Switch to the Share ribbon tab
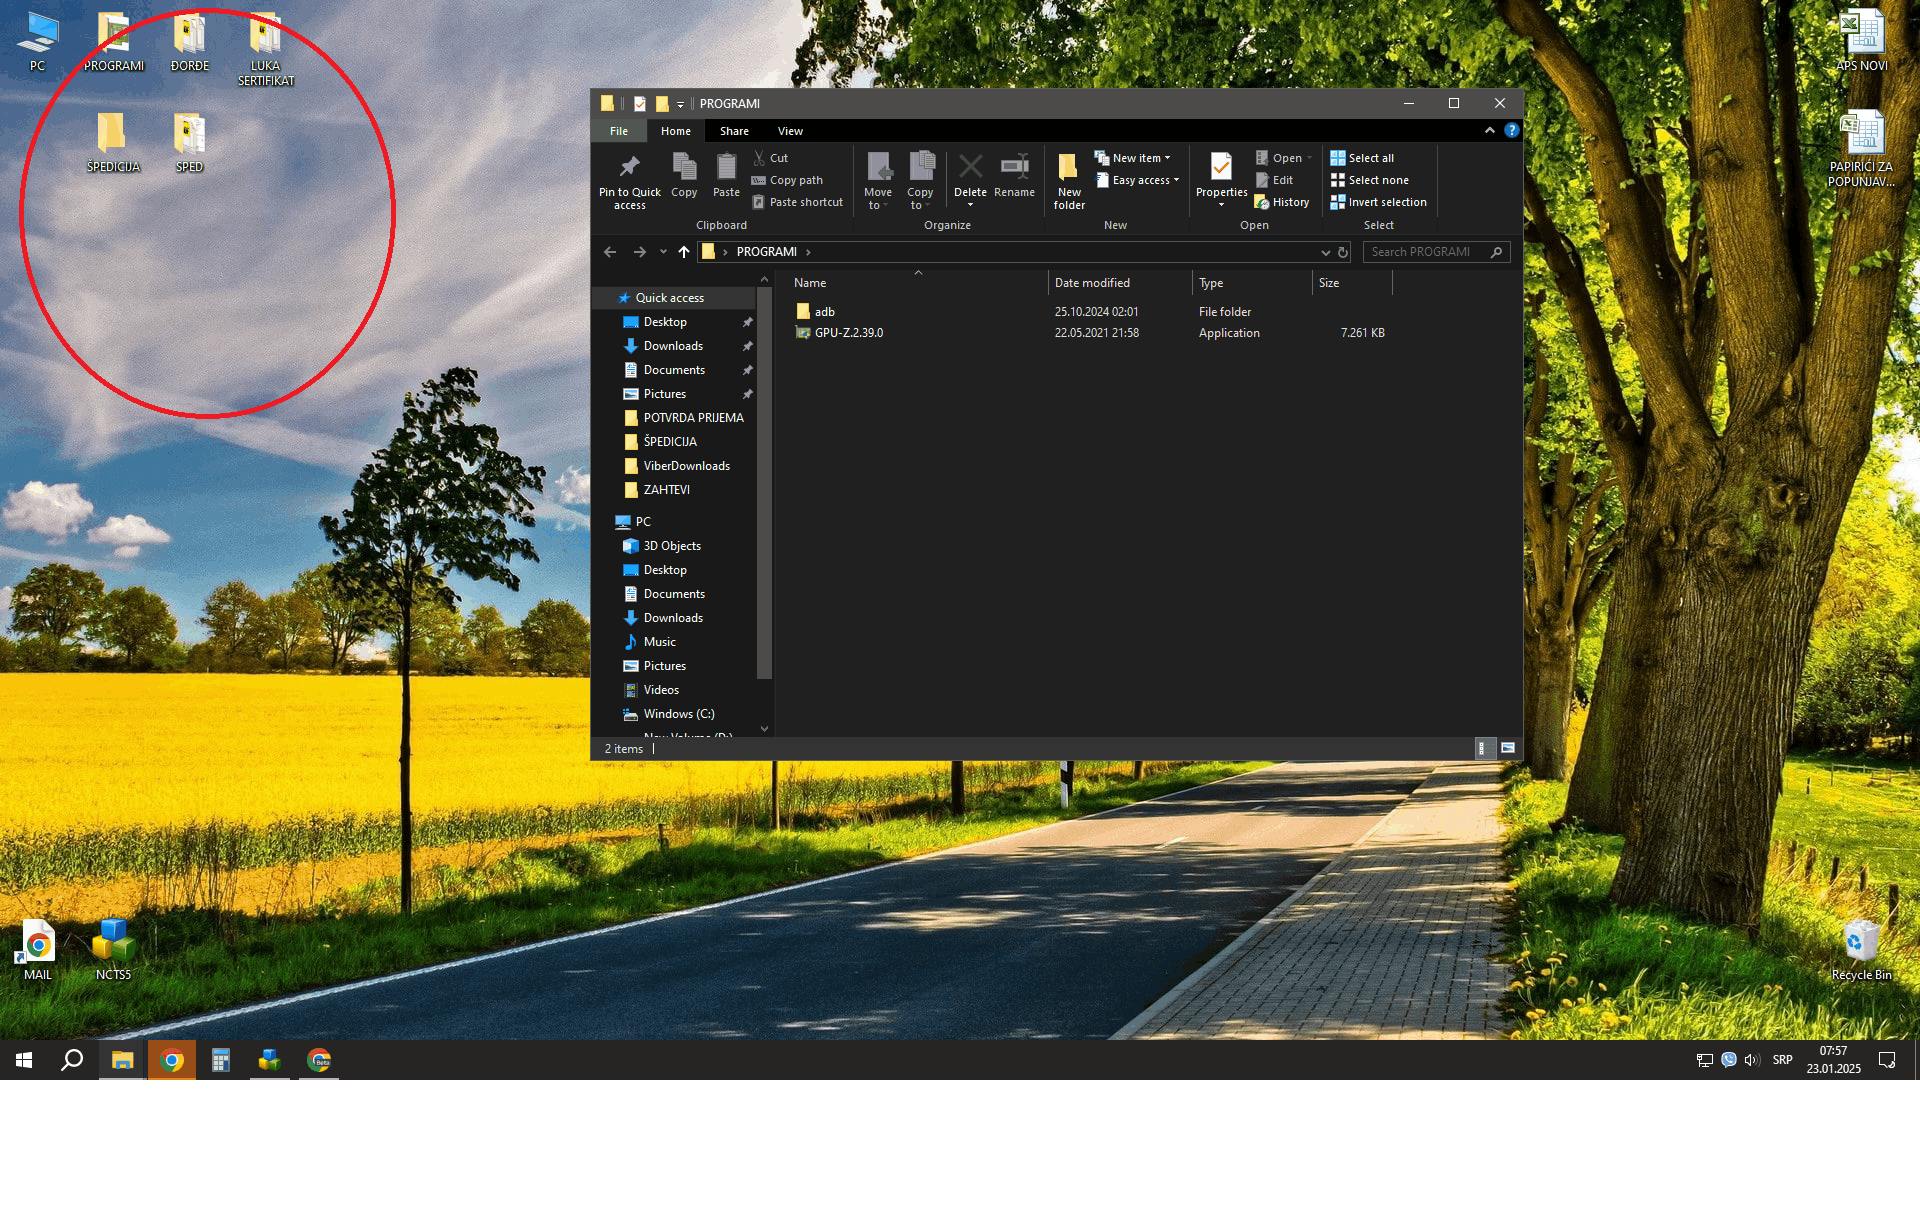 click(x=734, y=131)
